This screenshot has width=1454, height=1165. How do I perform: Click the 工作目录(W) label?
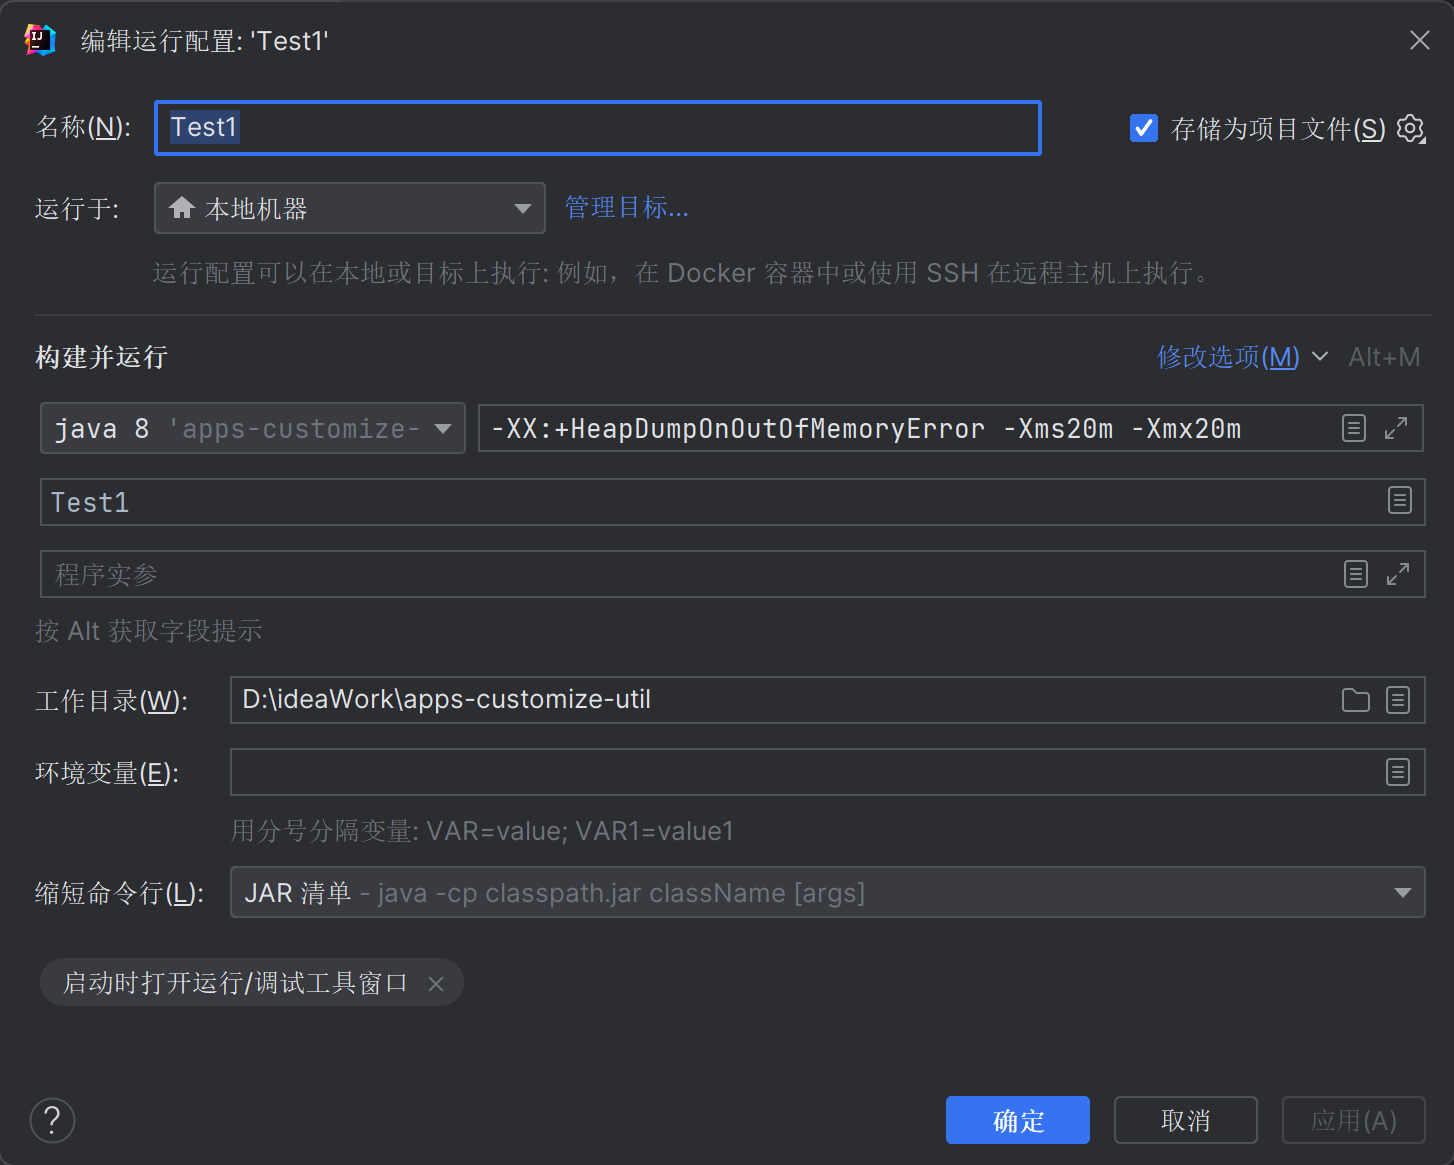111,701
